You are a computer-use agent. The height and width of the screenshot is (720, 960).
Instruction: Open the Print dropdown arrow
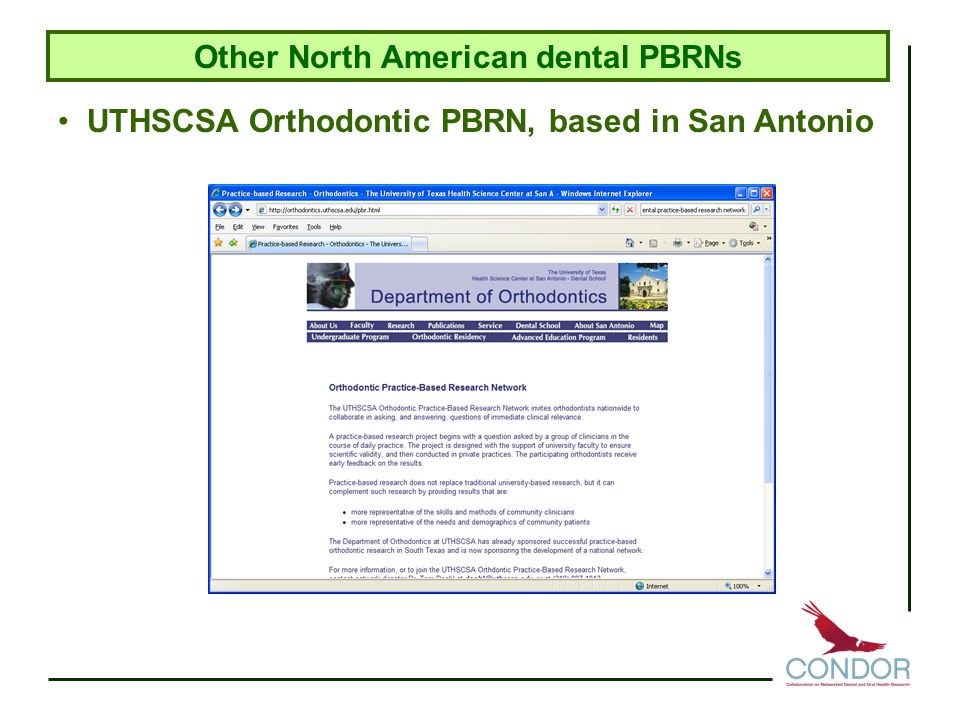tap(688, 243)
